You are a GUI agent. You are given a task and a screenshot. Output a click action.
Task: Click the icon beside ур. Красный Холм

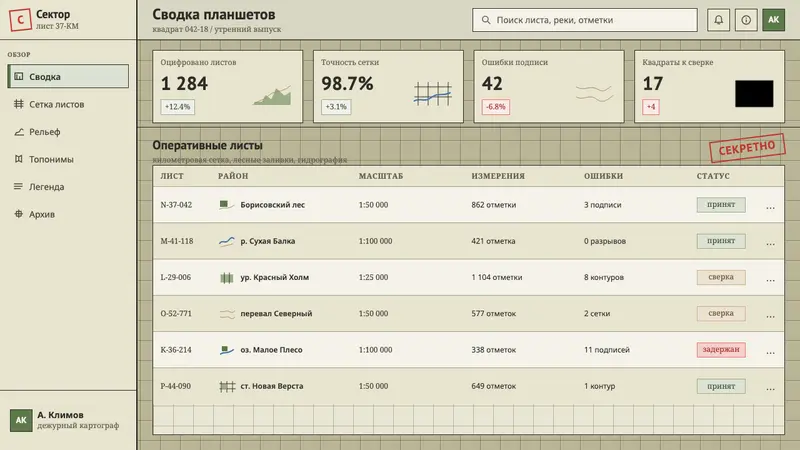tap(227, 278)
